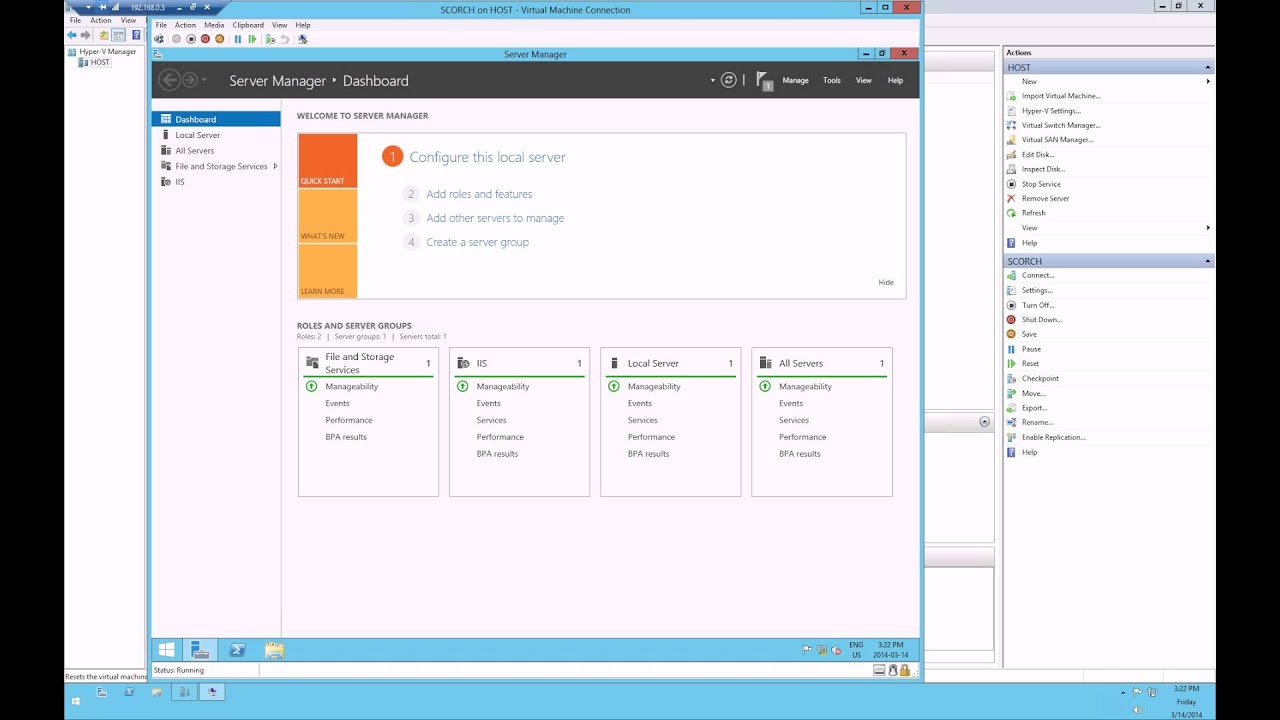Click the orange Save icon in VM toolbar
The image size is (1280, 720).
(220, 39)
